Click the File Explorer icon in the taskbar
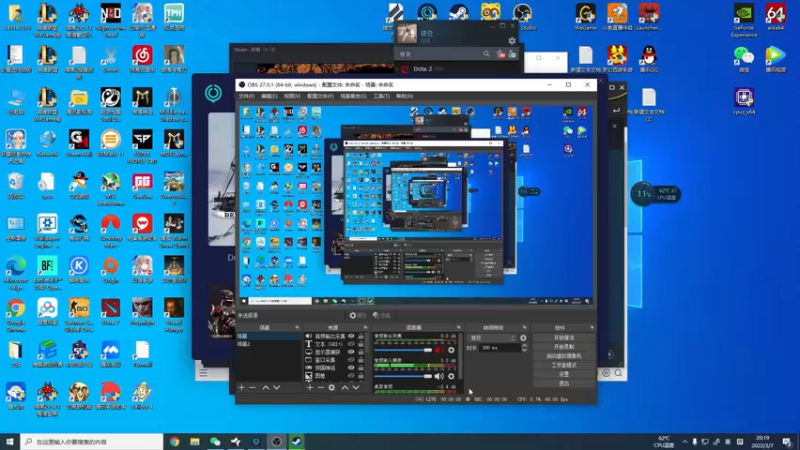800x450 pixels. (x=195, y=441)
